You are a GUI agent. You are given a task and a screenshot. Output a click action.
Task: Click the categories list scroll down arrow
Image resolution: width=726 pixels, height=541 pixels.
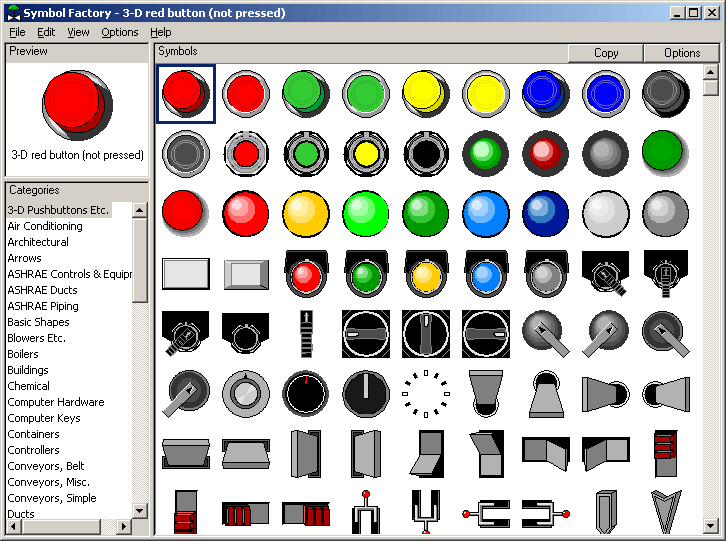click(x=140, y=510)
